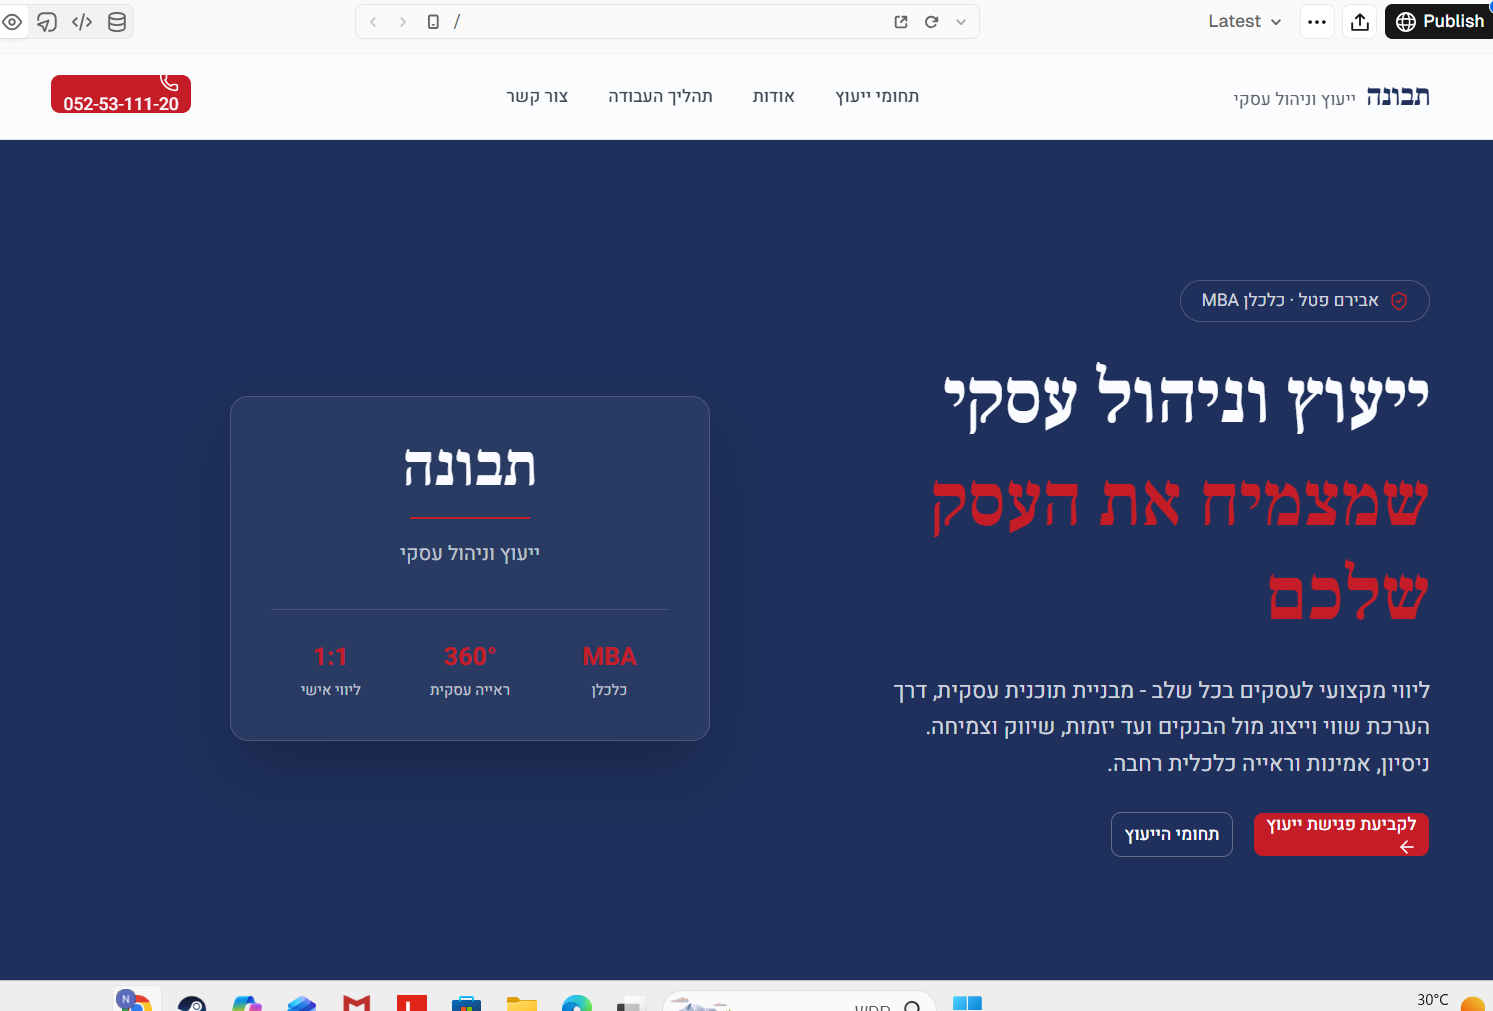The width and height of the screenshot is (1493, 1011).
Task: Expand the address bar chevron dropdown
Action: [x=961, y=22]
